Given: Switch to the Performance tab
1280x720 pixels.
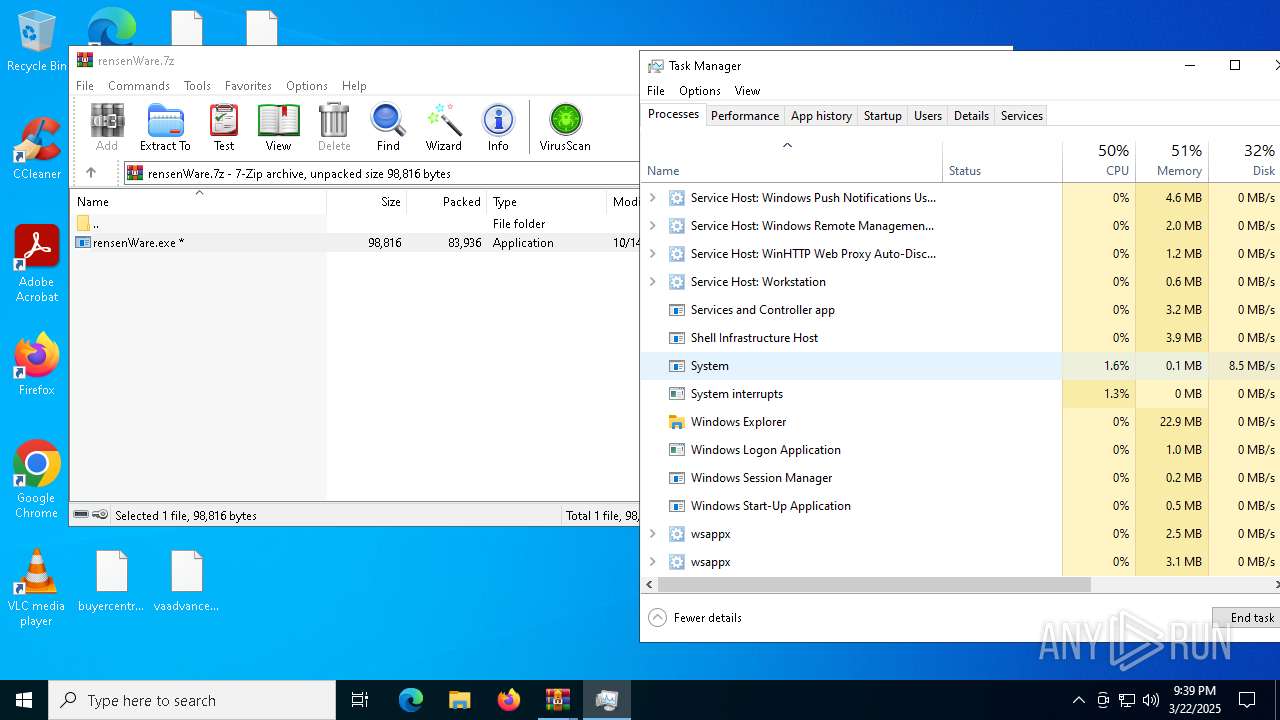Looking at the screenshot, I should pyautogui.click(x=745, y=116).
